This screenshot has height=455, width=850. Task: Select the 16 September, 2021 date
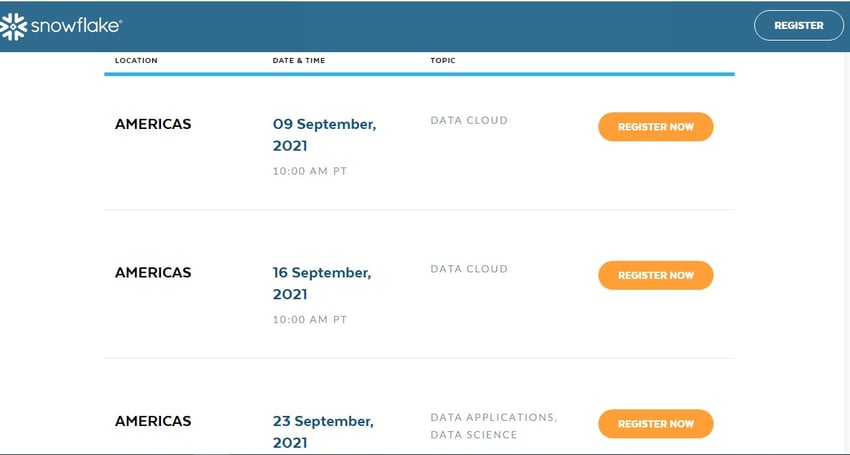pyautogui.click(x=322, y=283)
